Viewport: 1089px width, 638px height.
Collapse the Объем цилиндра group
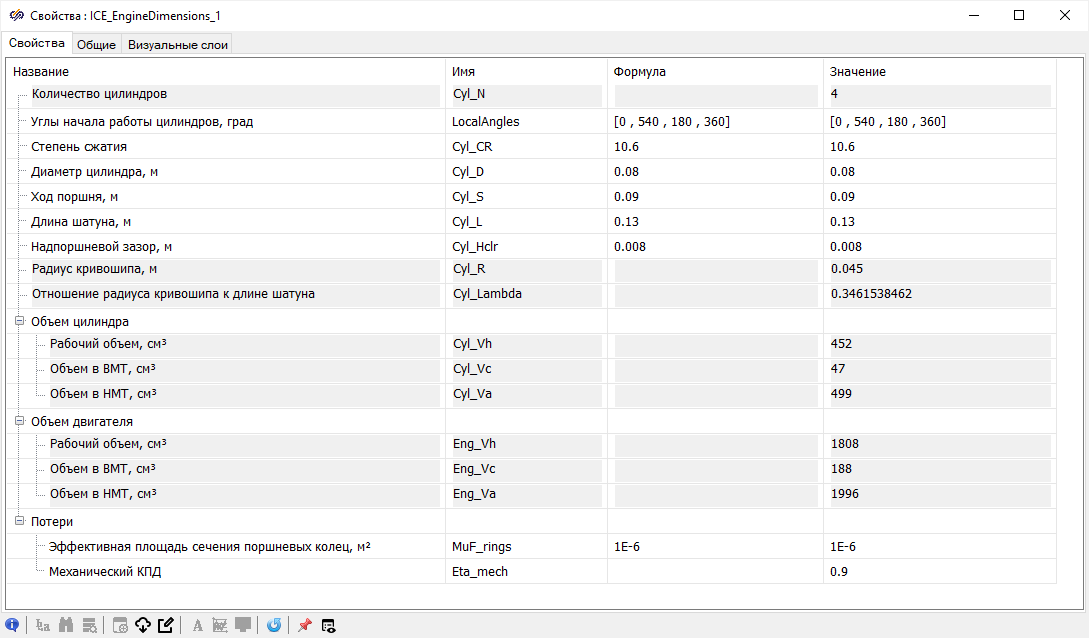coord(20,322)
